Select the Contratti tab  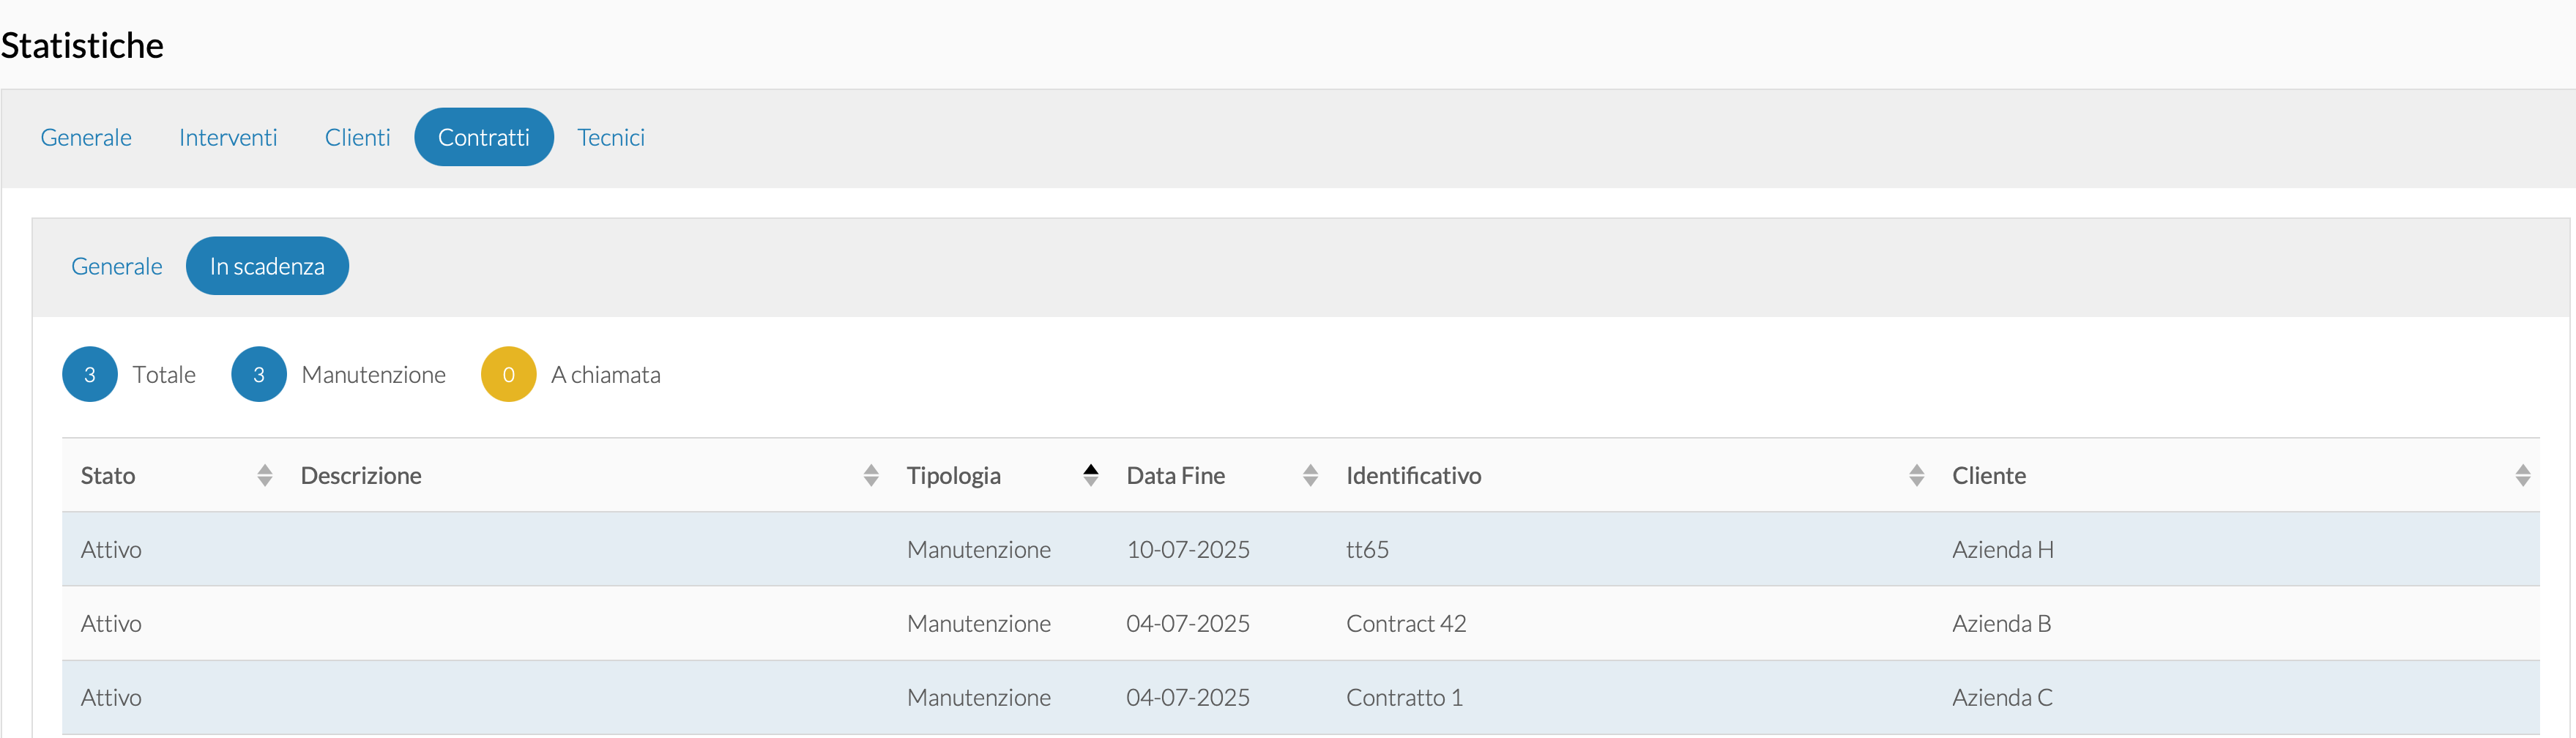tap(484, 137)
